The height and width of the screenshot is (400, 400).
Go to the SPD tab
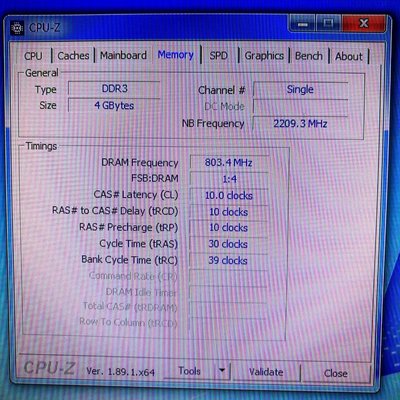(219, 56)
